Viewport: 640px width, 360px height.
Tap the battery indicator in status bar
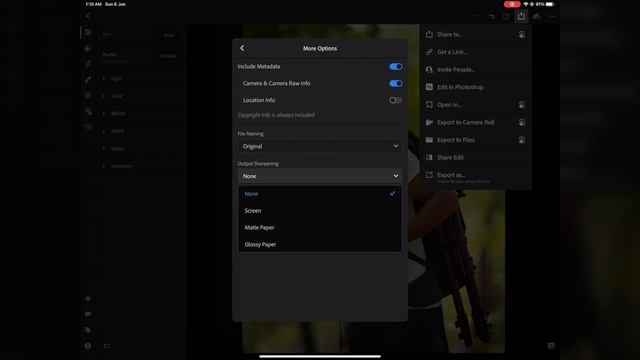(x=550, y=4)
